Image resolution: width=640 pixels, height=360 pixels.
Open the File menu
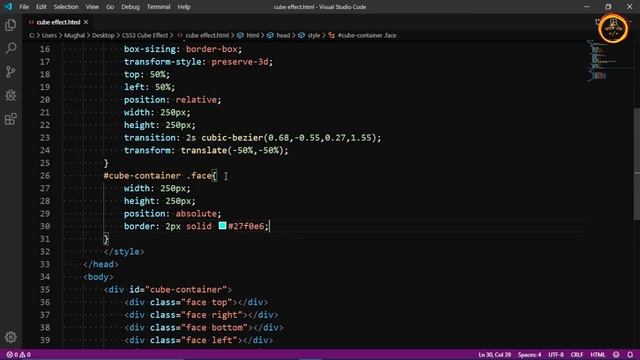24,7
